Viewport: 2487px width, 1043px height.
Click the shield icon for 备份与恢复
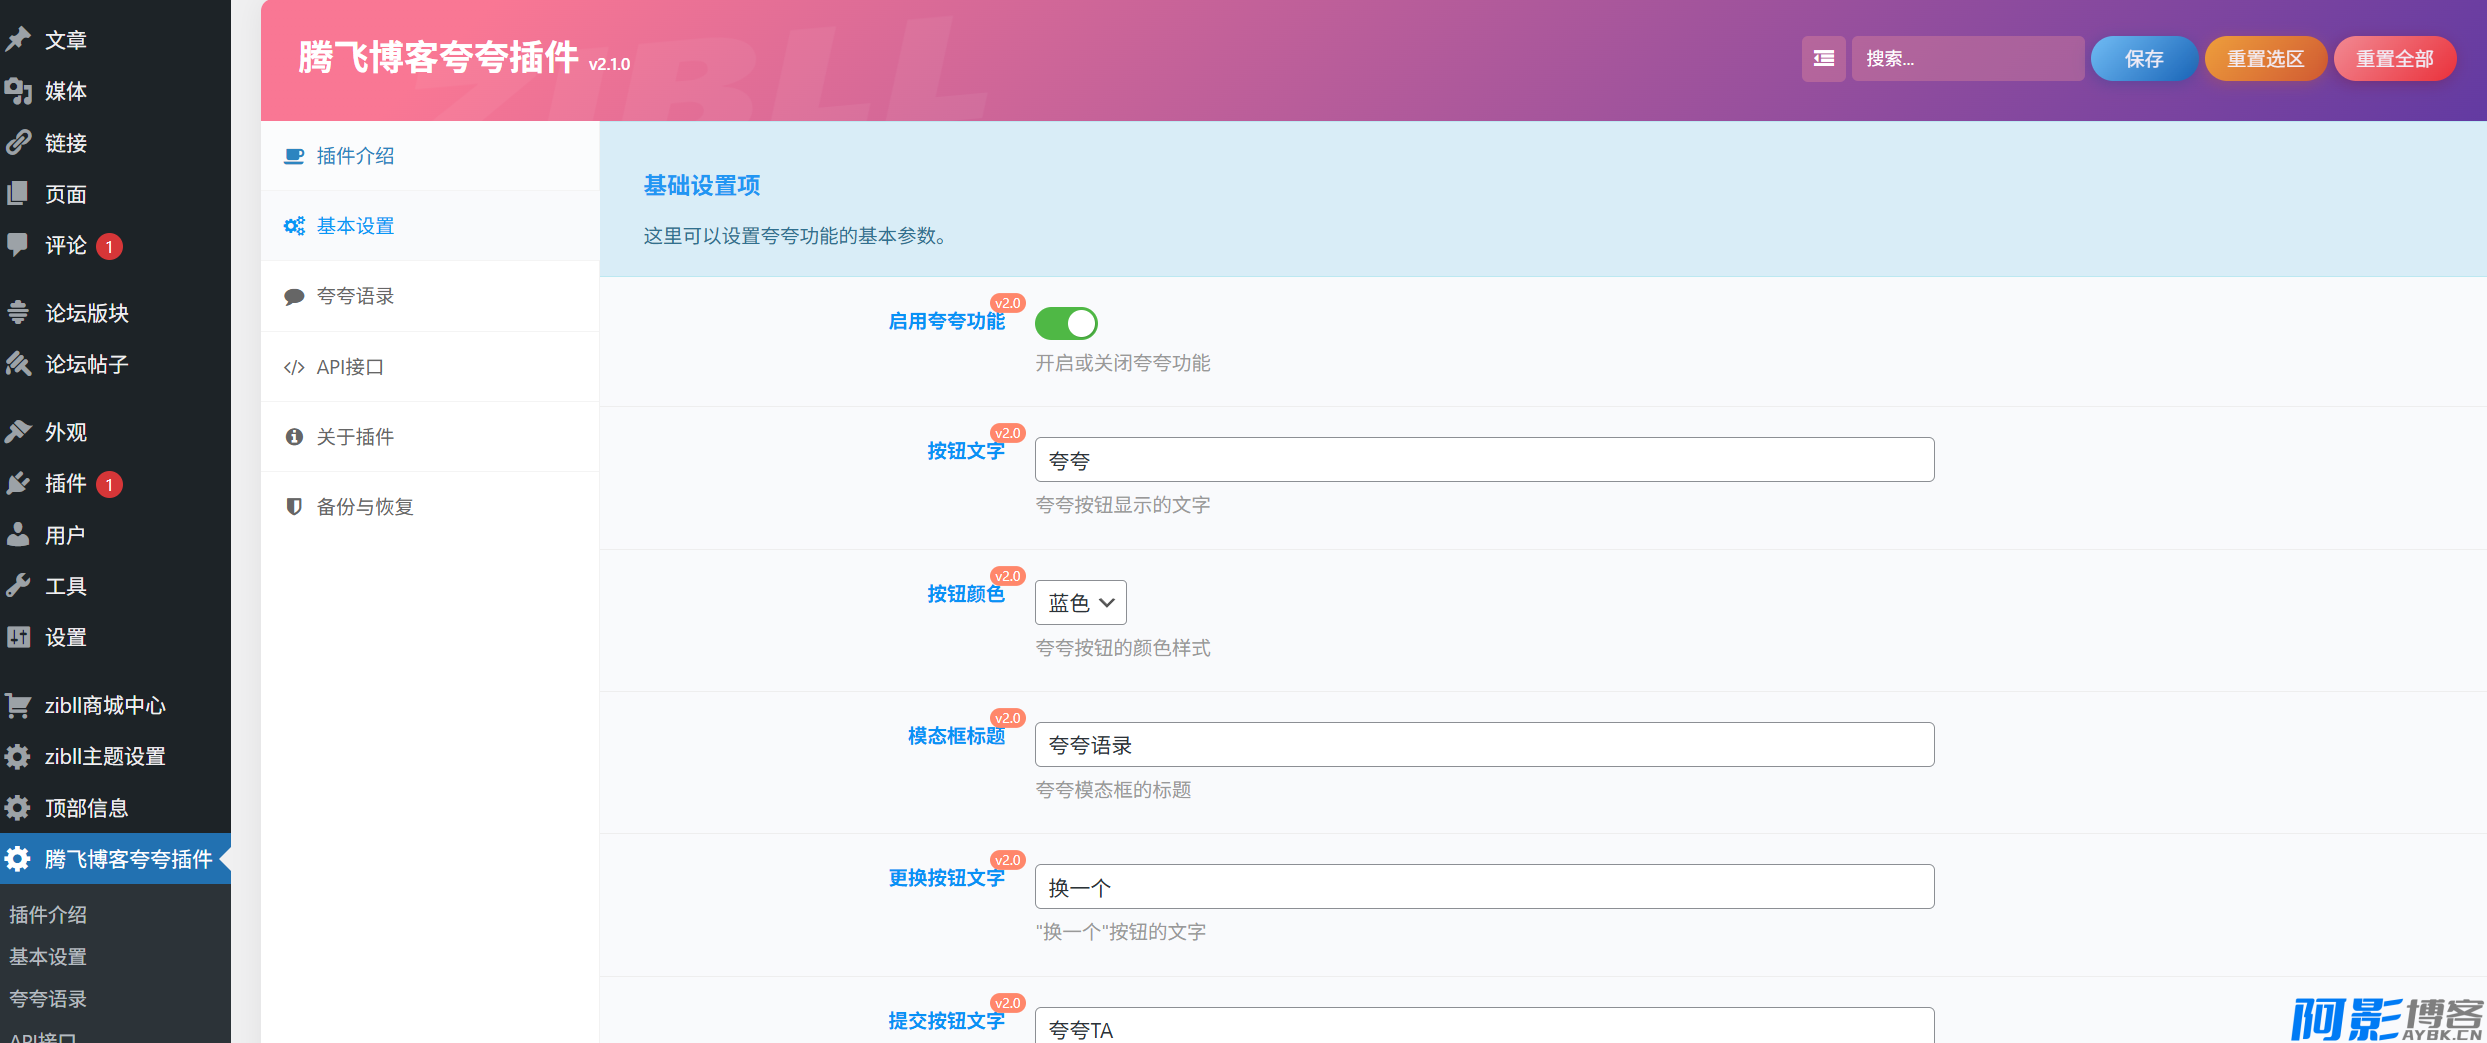[x=294, y=507]
